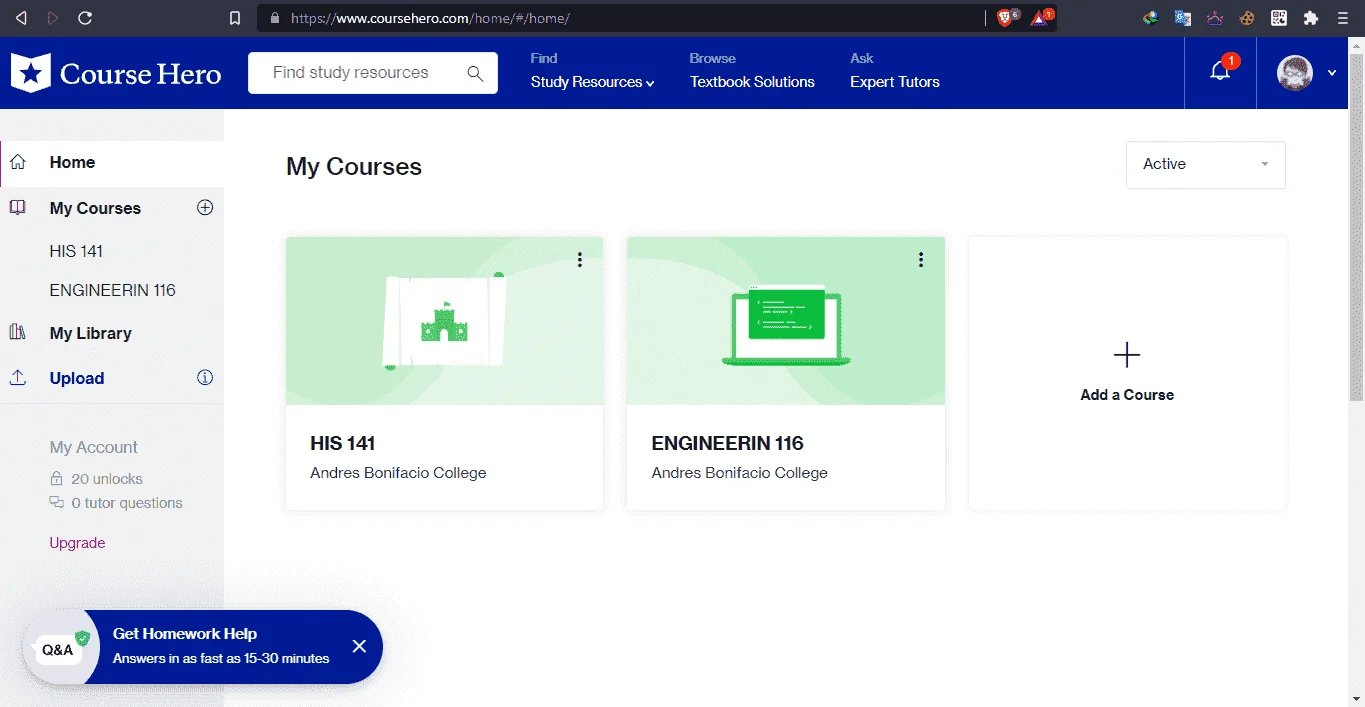1365x707 pixels.
Task: Open HIS 141 in the sidebar
Action: click(x=76, y=251)
